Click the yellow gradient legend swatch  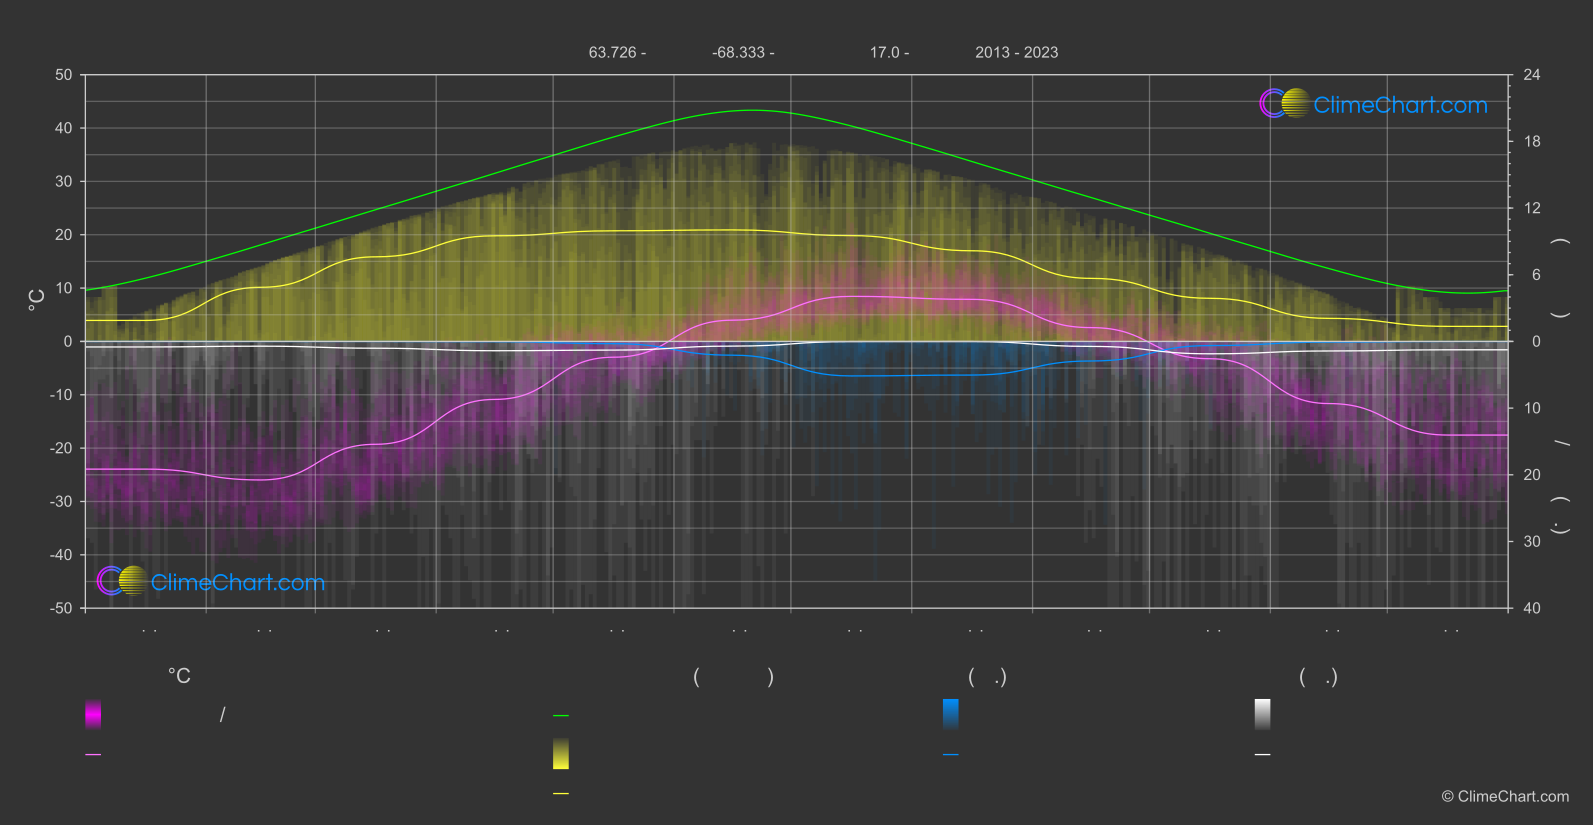click(561, 754)
